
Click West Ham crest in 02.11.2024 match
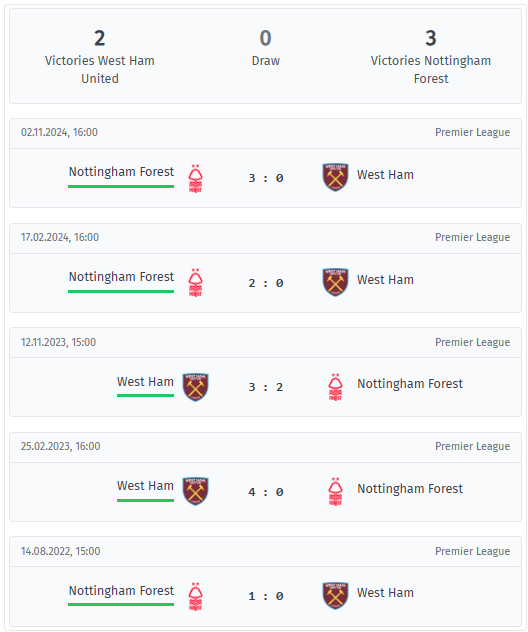(x=335, y=177)
